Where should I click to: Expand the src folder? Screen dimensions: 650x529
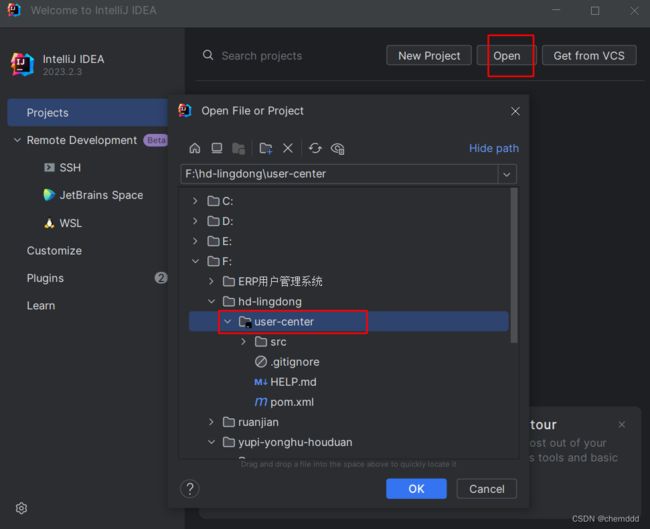(244, 342)
